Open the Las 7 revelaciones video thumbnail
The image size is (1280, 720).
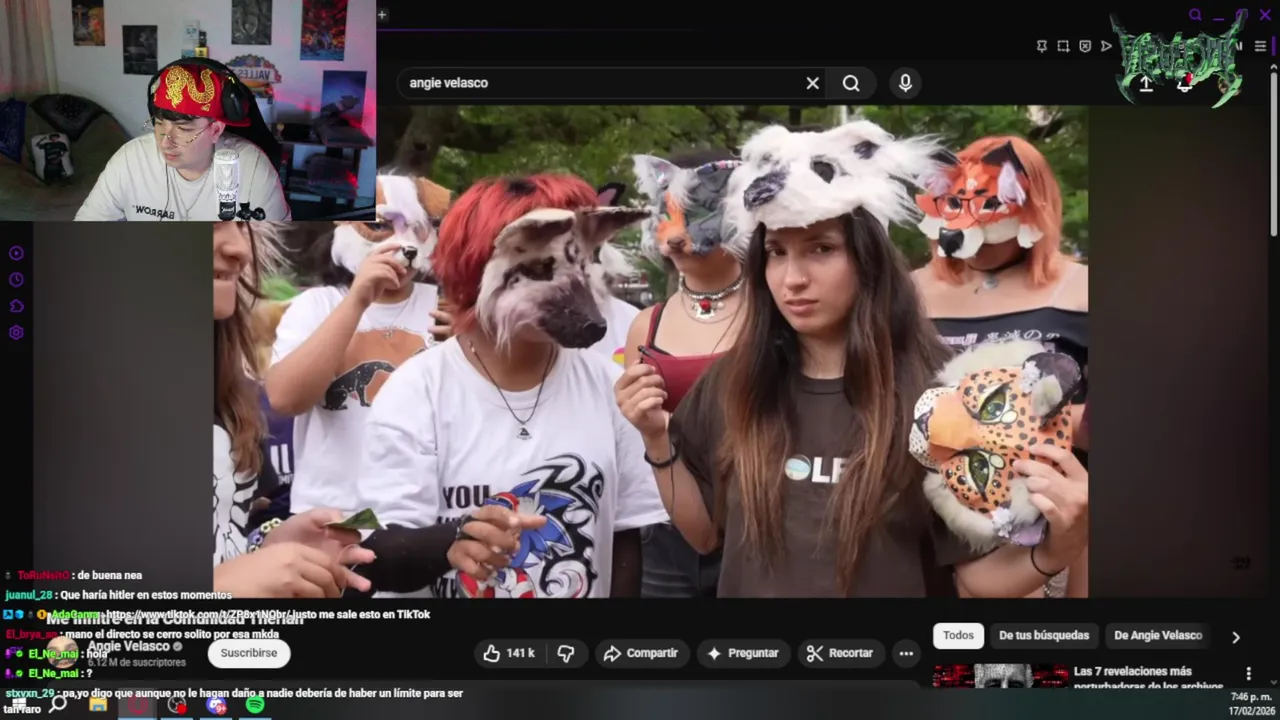click(1000, 676)
